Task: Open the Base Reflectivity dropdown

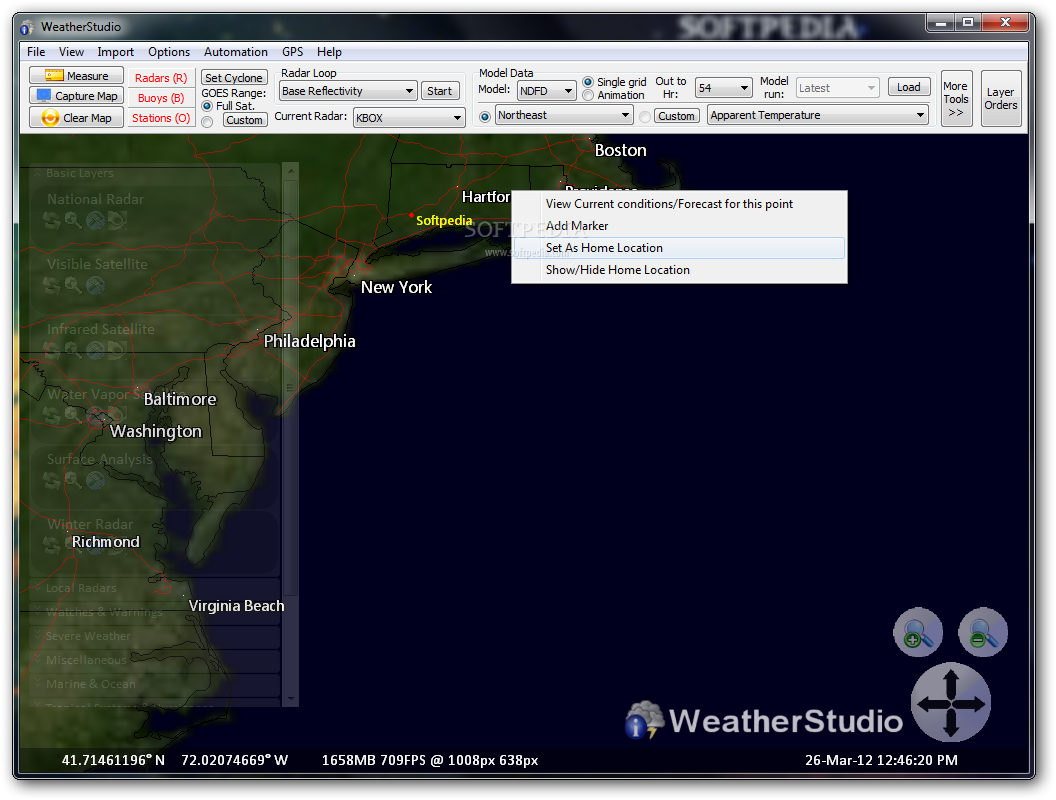Action: click(348, 91)
